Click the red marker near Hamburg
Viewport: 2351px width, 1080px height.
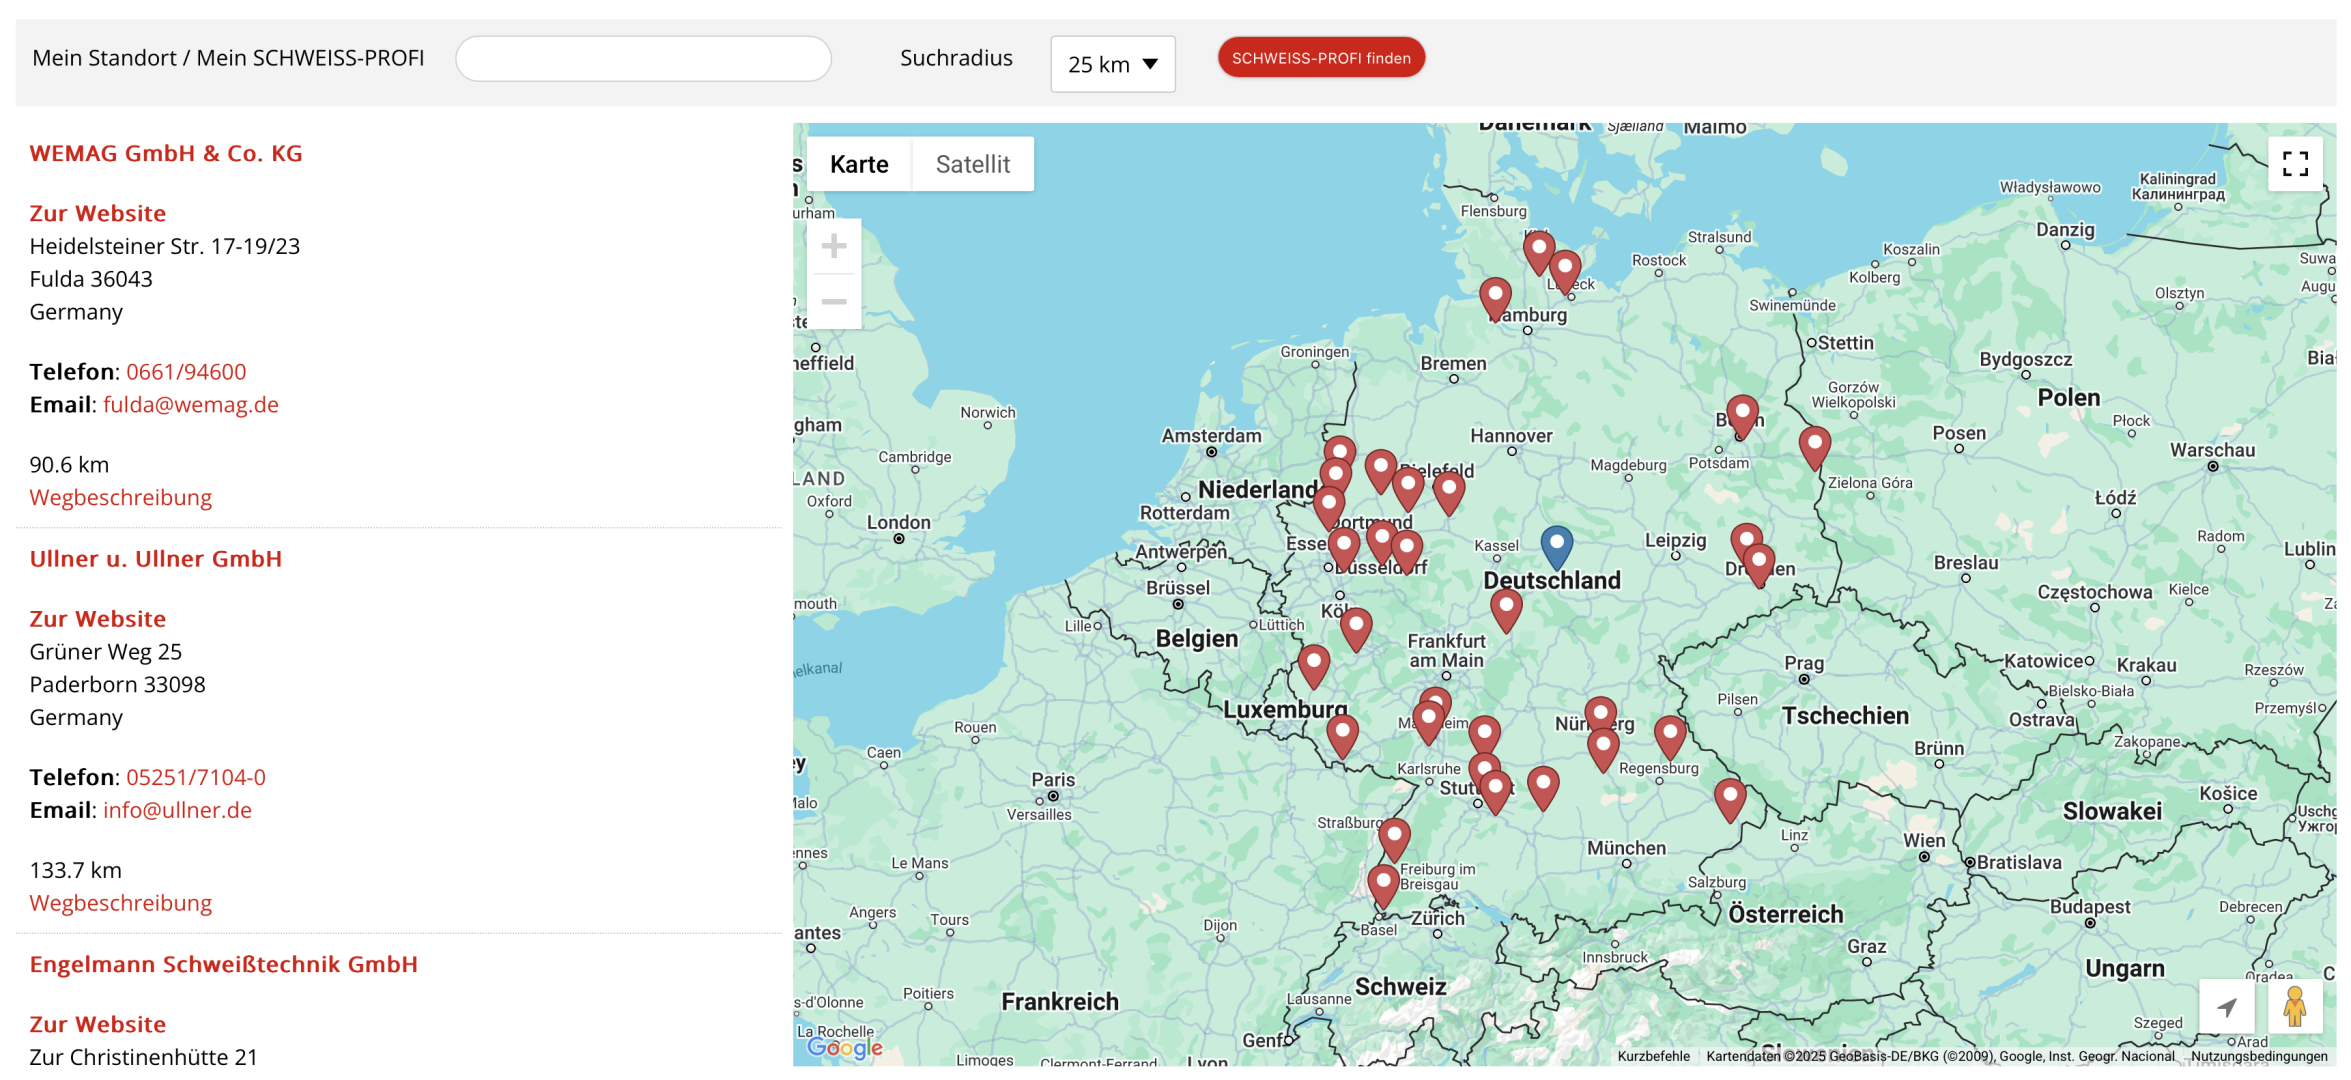pos(1494,297)
